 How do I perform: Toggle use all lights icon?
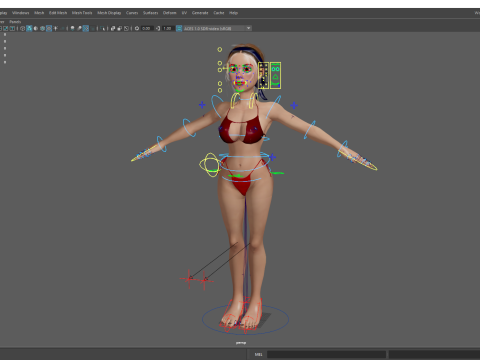[x=55, y=29]
